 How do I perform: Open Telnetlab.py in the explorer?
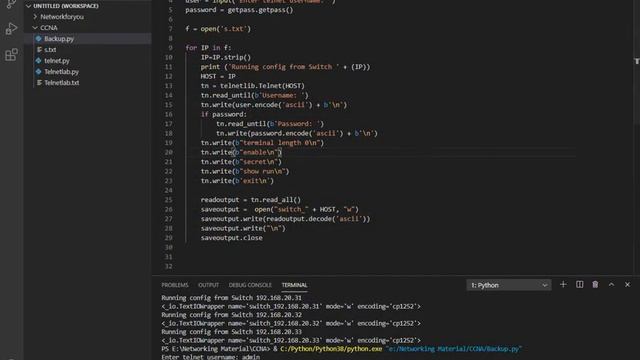pyautogui.click(x=61, y=72)
